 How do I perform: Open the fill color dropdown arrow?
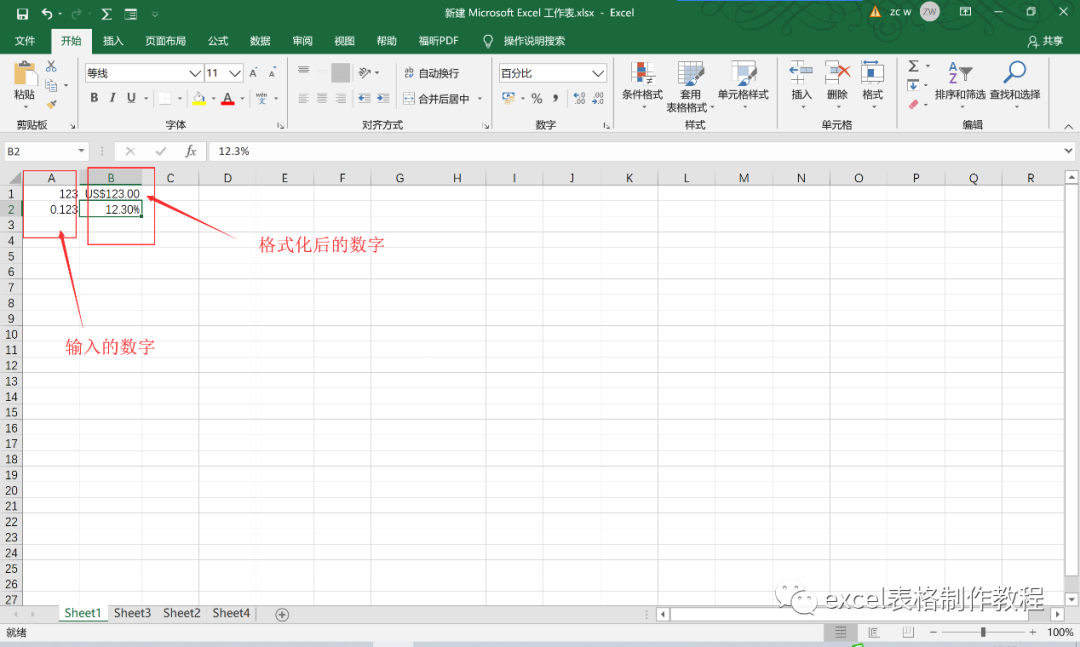pyautogui.click(x=214, y=99)
